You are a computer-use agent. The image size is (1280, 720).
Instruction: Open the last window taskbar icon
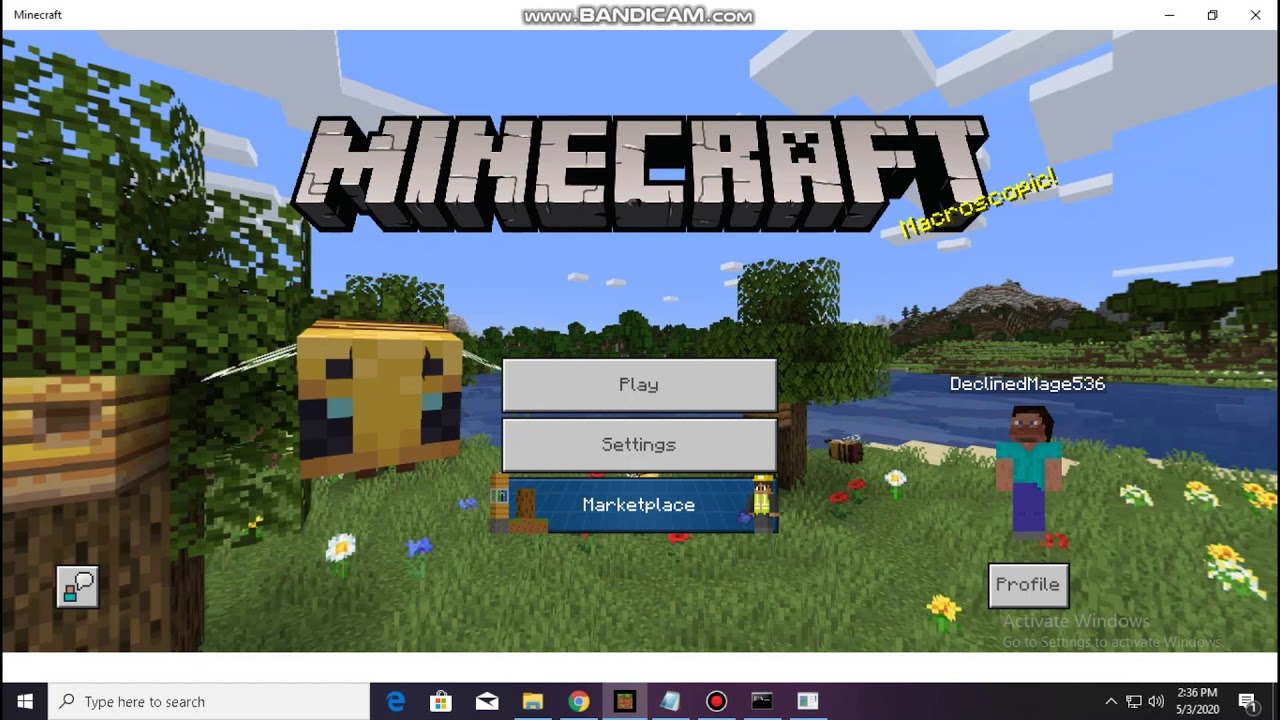pyautogui.click(x=808, y=701)
